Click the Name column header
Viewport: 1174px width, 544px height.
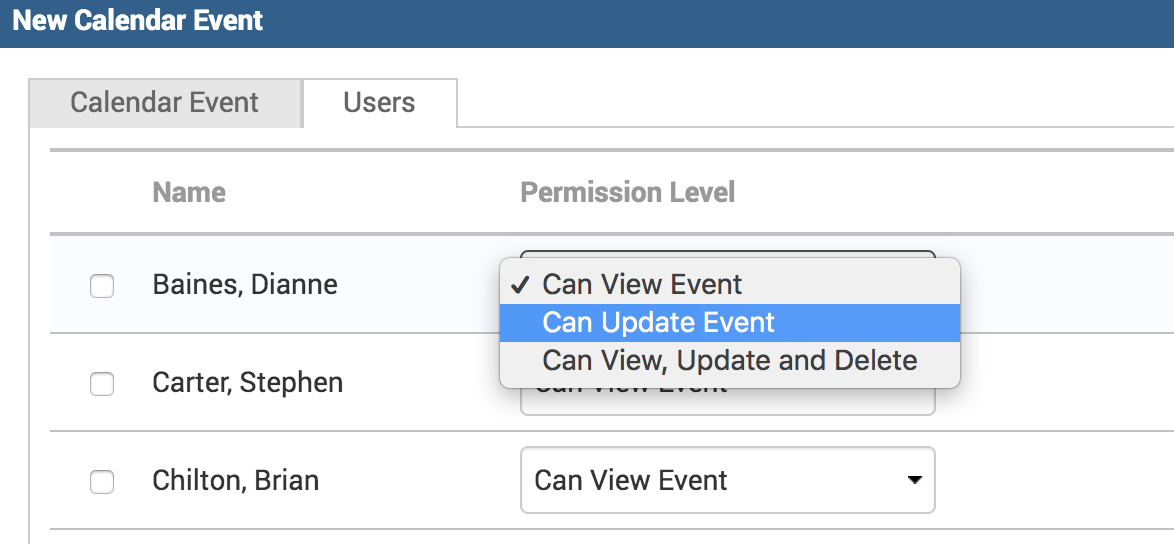click(x=189, y=192)
